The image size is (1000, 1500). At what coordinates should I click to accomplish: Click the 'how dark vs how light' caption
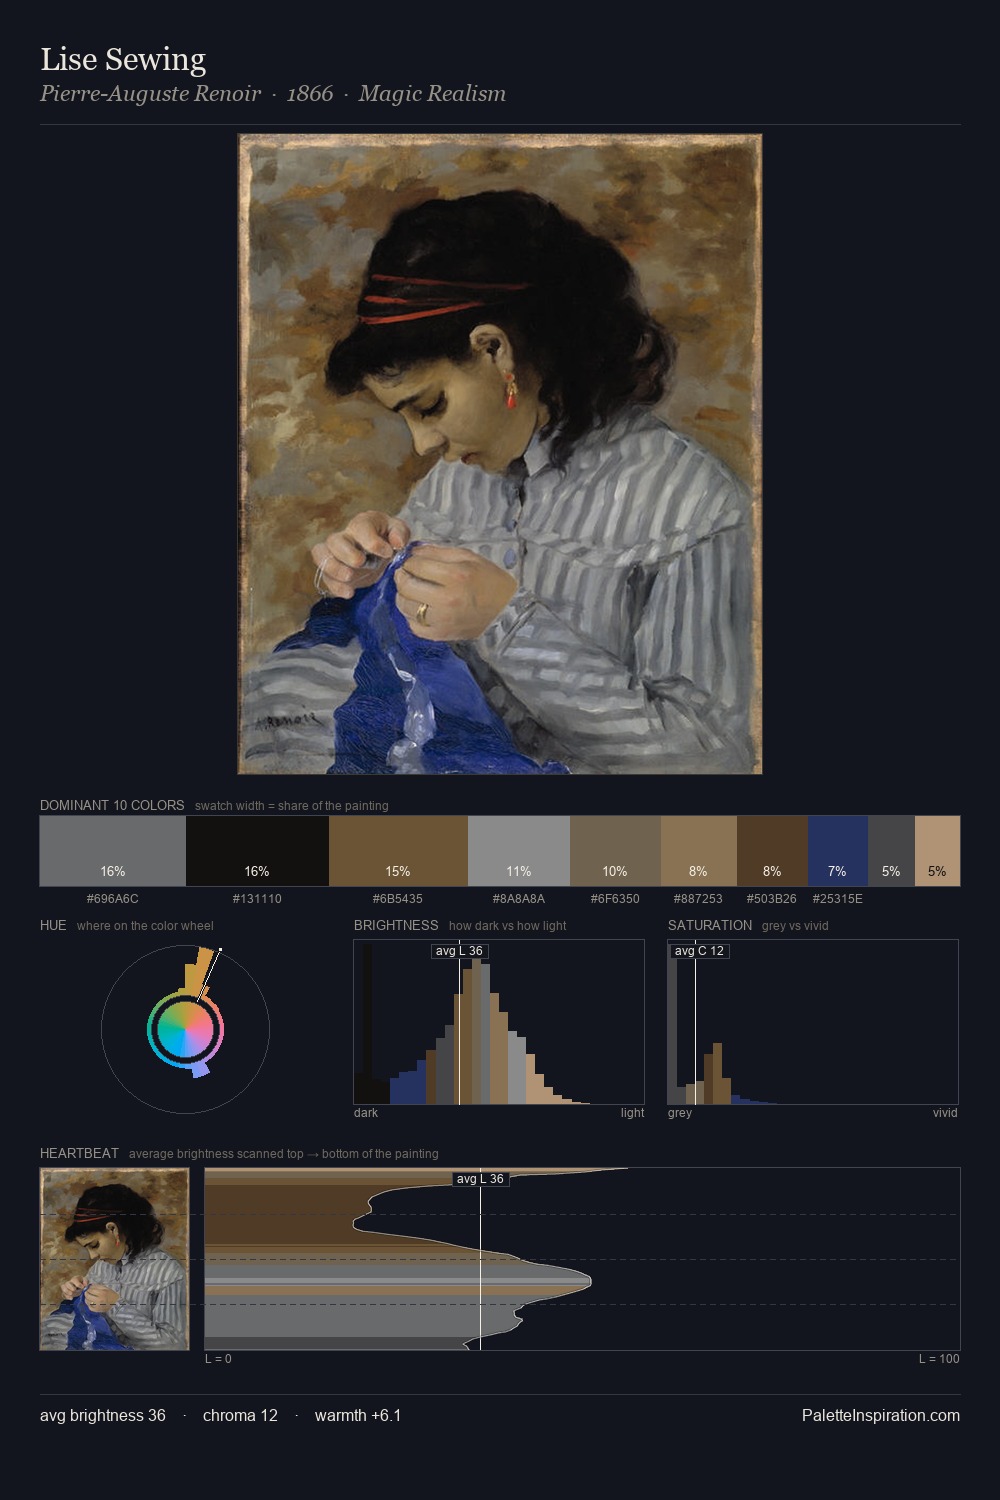click(508, 926)
